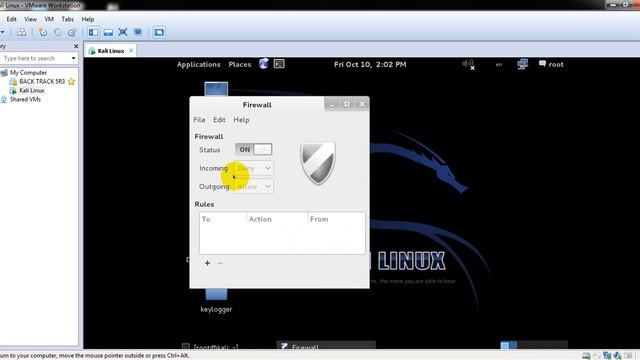Image resolution: width=640 pixels, height=360 pixels.
Task: Click the hard disk status icon in VMware bar
Action: point(586,356)
